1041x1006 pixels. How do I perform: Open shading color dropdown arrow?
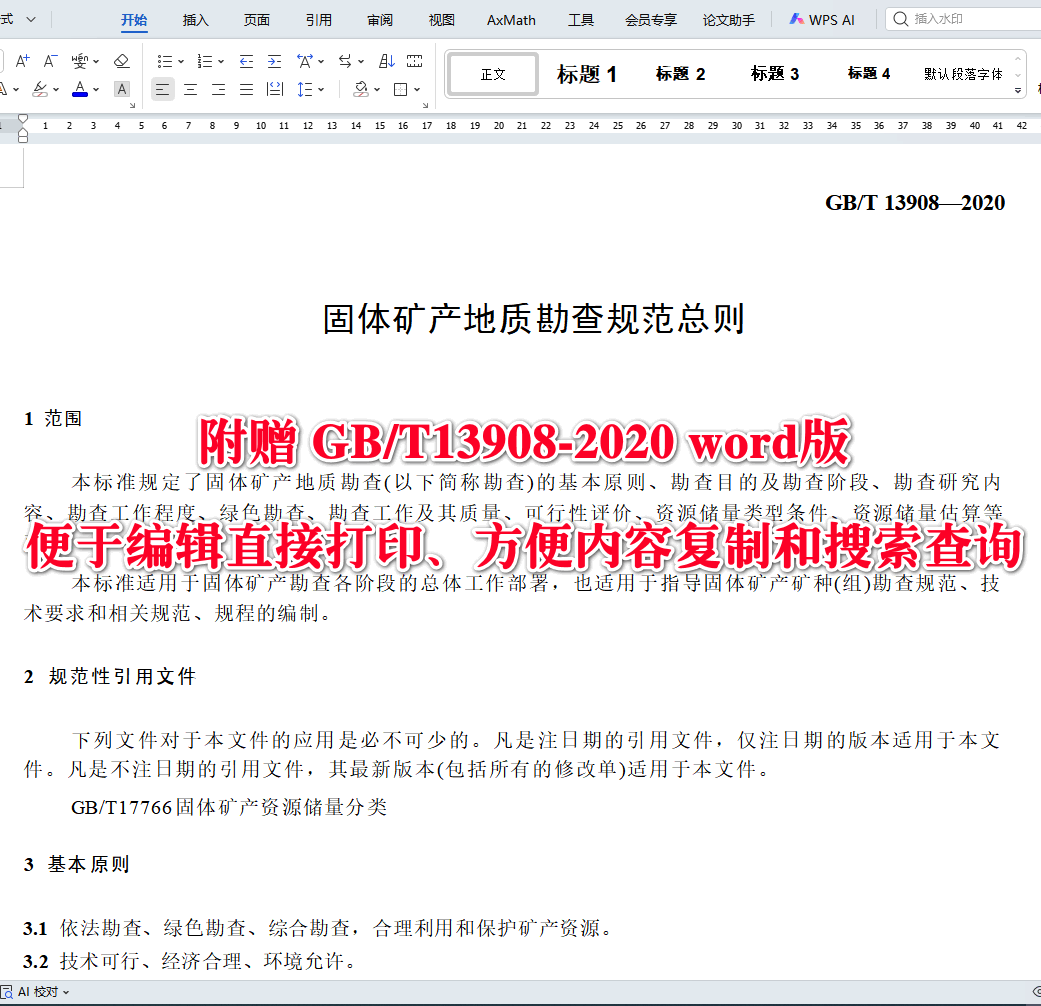click(377, 89)
